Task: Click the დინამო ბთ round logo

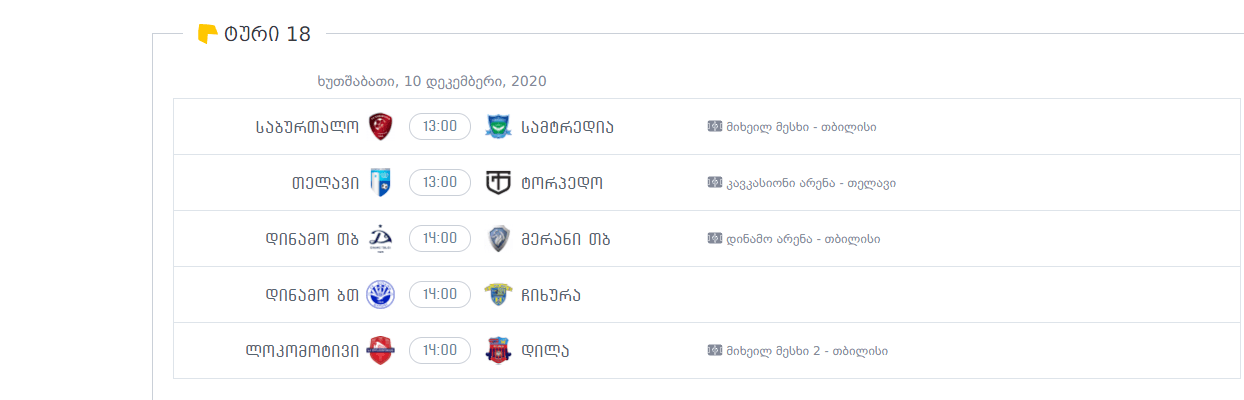Action: pyautogui.click(x=380, y=294)
